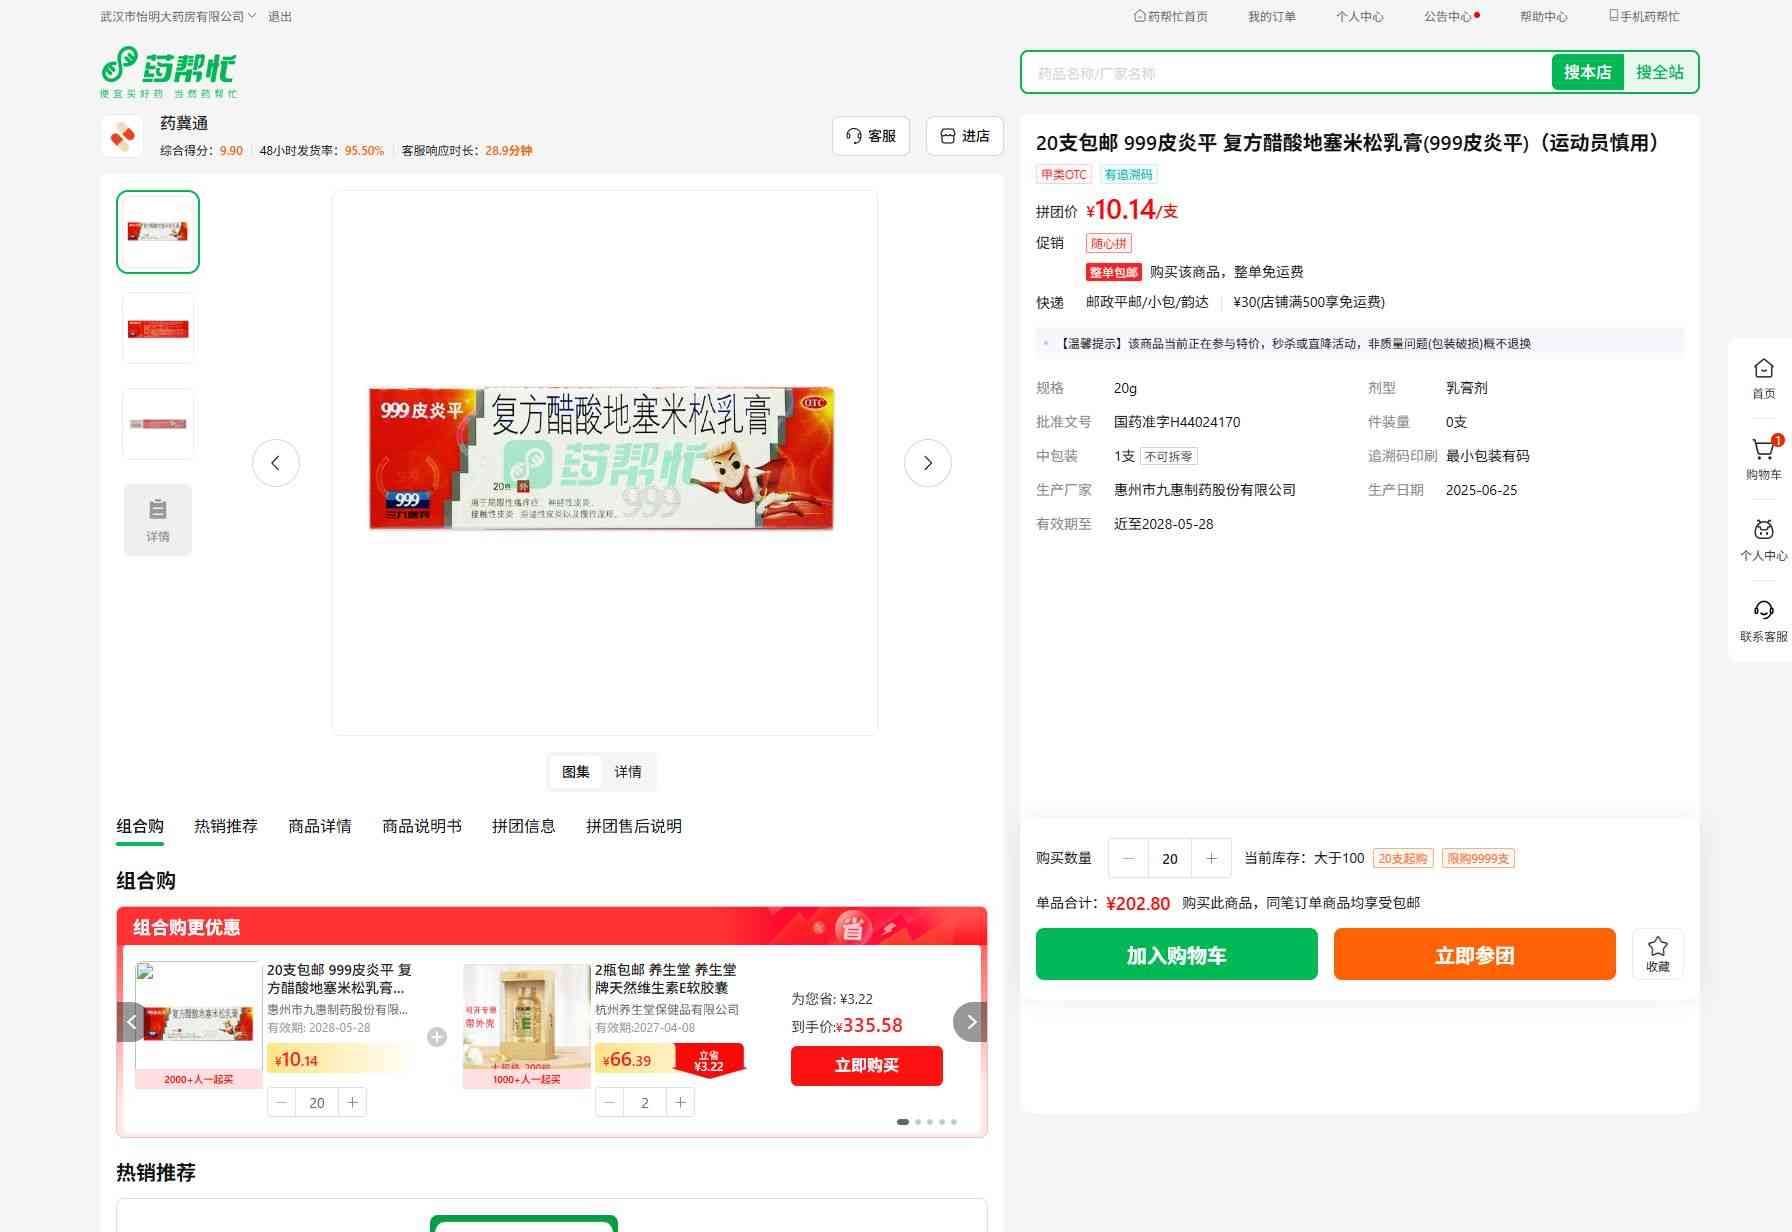This screenshot has width=1792, height=1232.
Task: Advance combo deals carousel with right chevron
Action: pos(970,1022)
